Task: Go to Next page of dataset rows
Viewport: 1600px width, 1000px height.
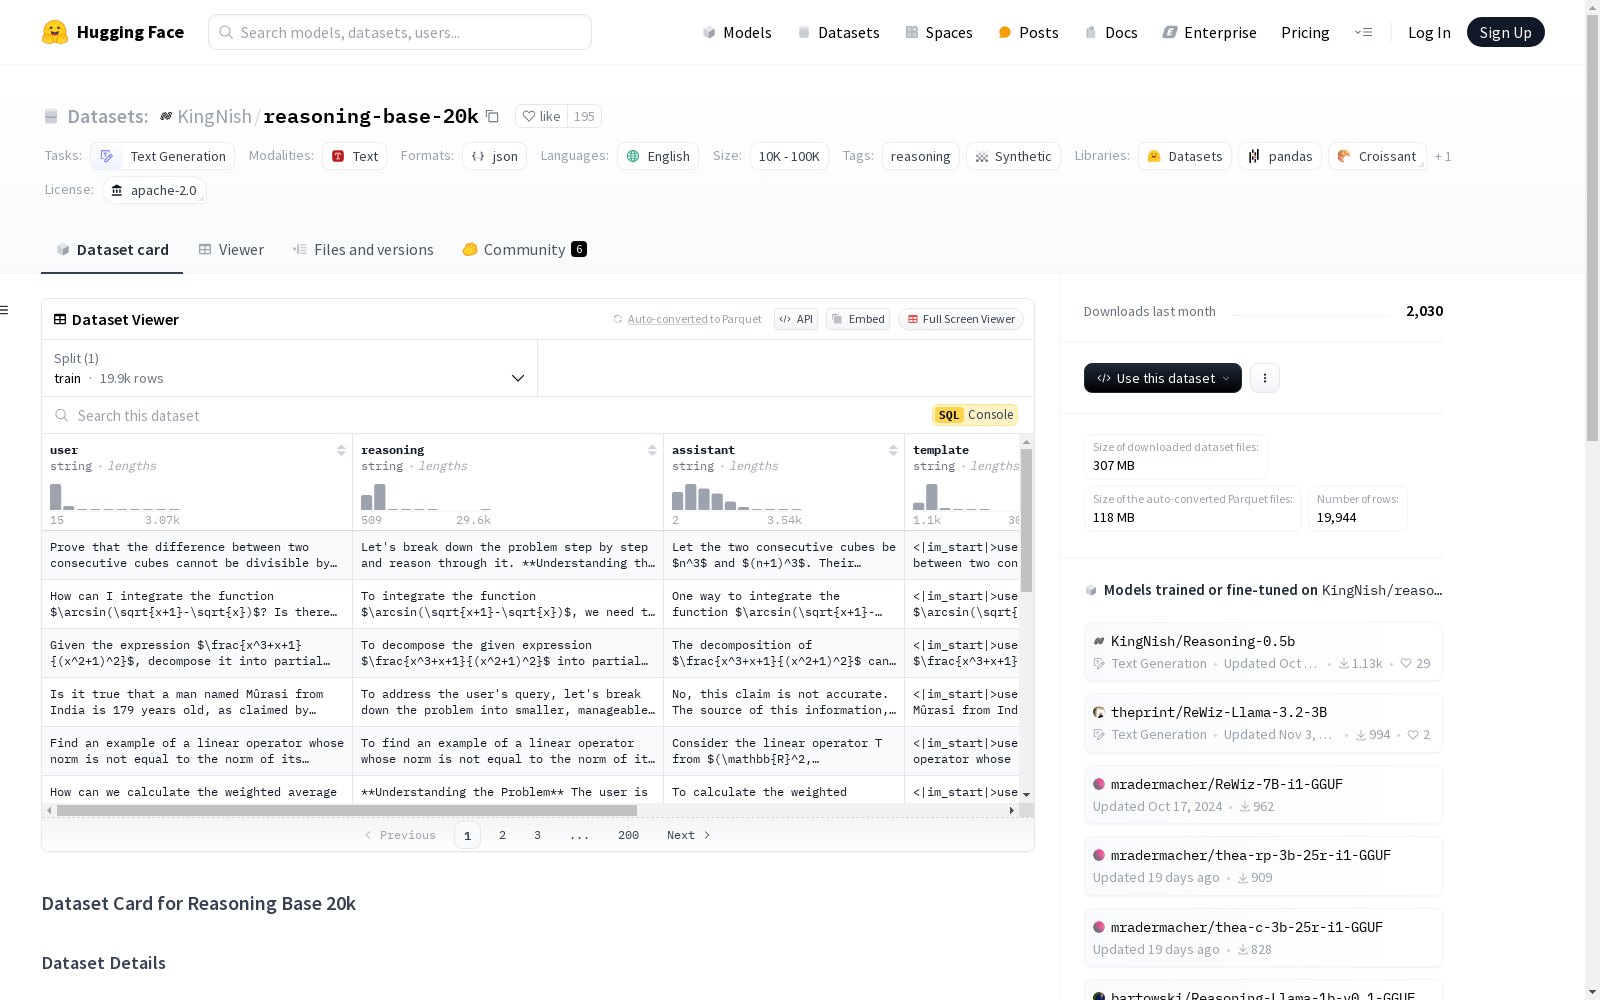Action: pos(688,835)
